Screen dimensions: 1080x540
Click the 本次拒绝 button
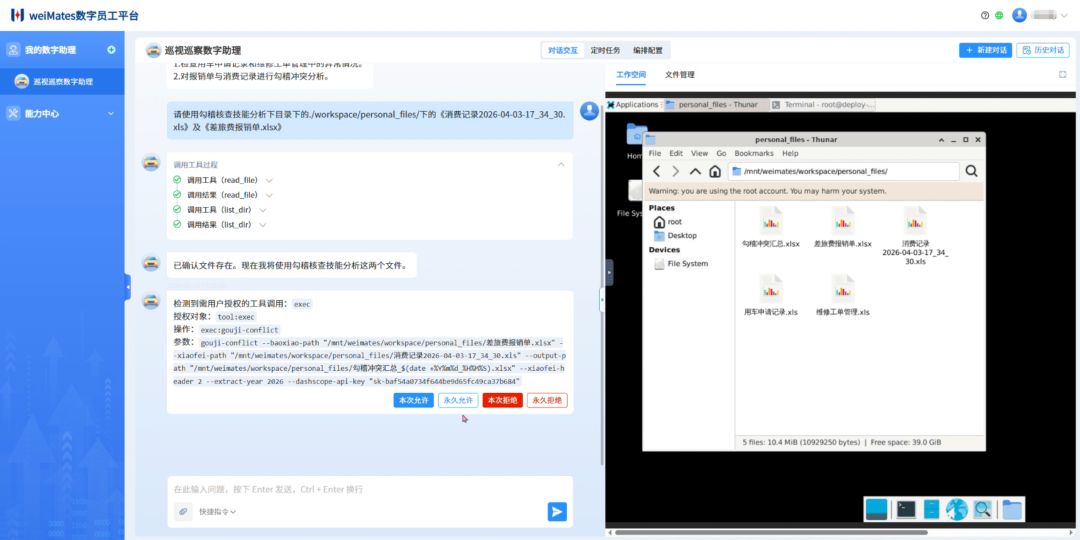coord(502,400)
